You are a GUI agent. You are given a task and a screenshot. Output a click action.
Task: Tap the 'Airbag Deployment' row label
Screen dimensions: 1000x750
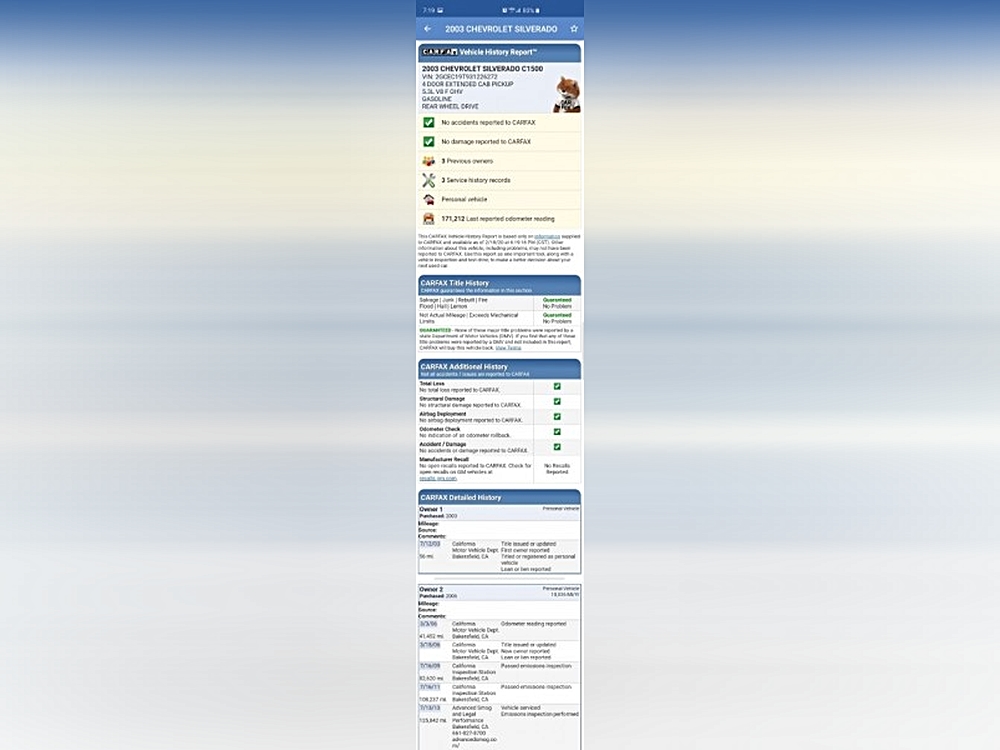click(443, 414)
